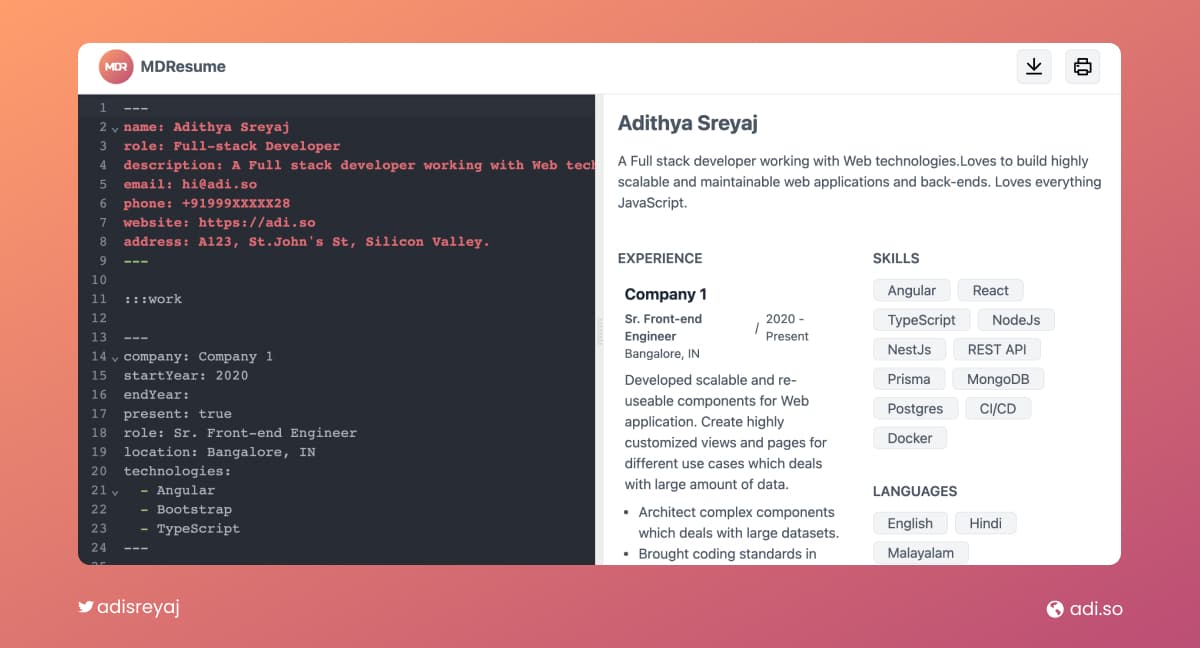Click the Twitter bird icon in footer
The height and width of the screenshot is (648, 1200).
pyautogui.click(x=87, y=606)
